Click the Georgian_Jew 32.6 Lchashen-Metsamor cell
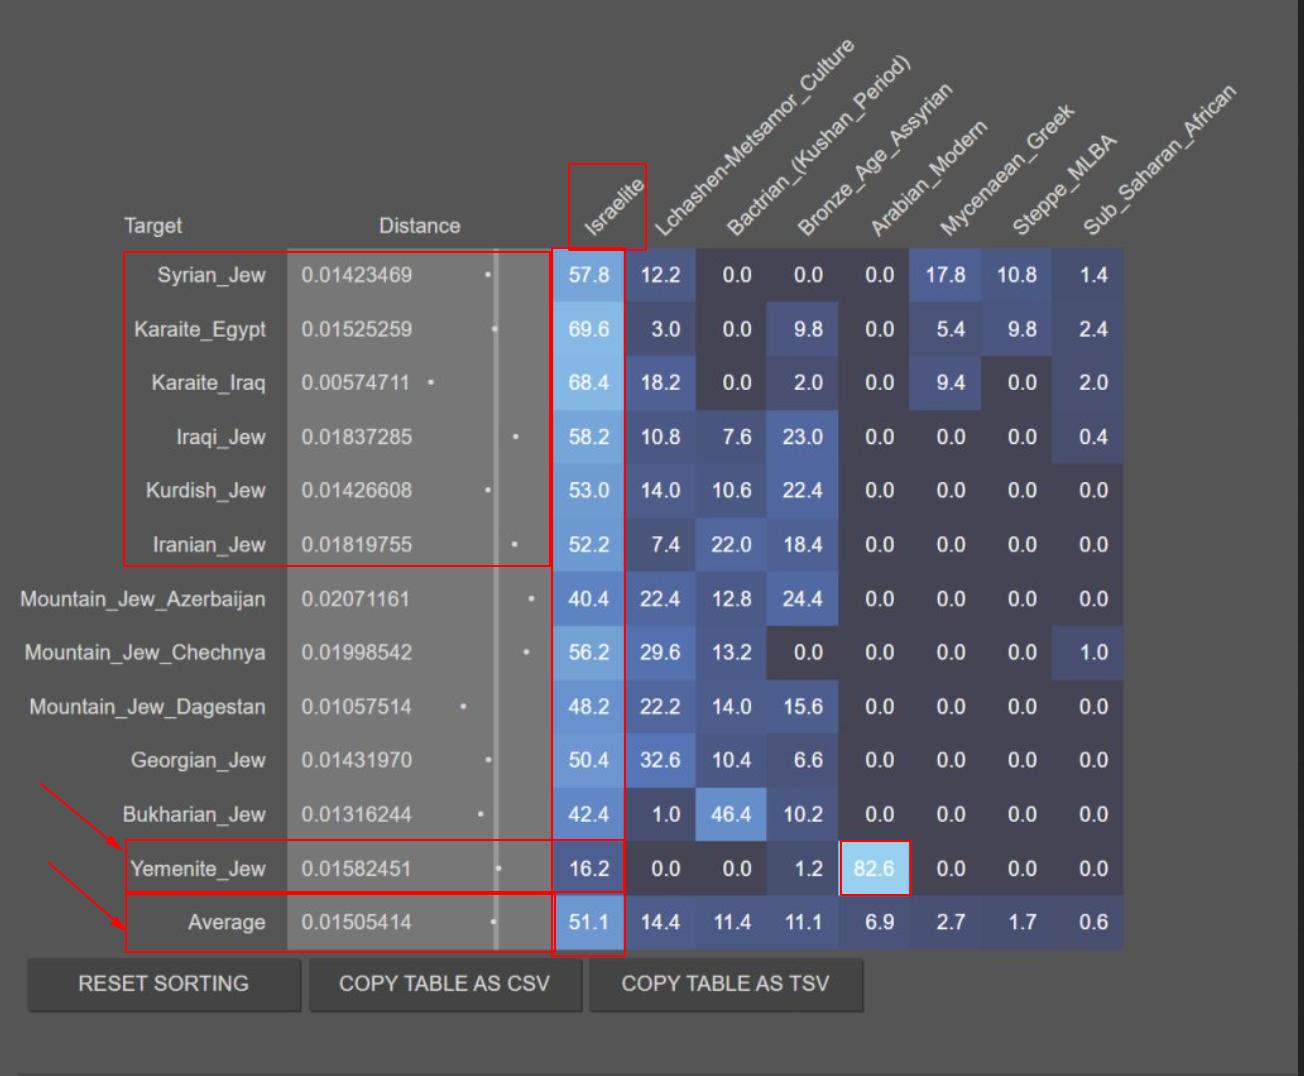Viewport: 1304px width, 1076px height. (x=660, y=760)
